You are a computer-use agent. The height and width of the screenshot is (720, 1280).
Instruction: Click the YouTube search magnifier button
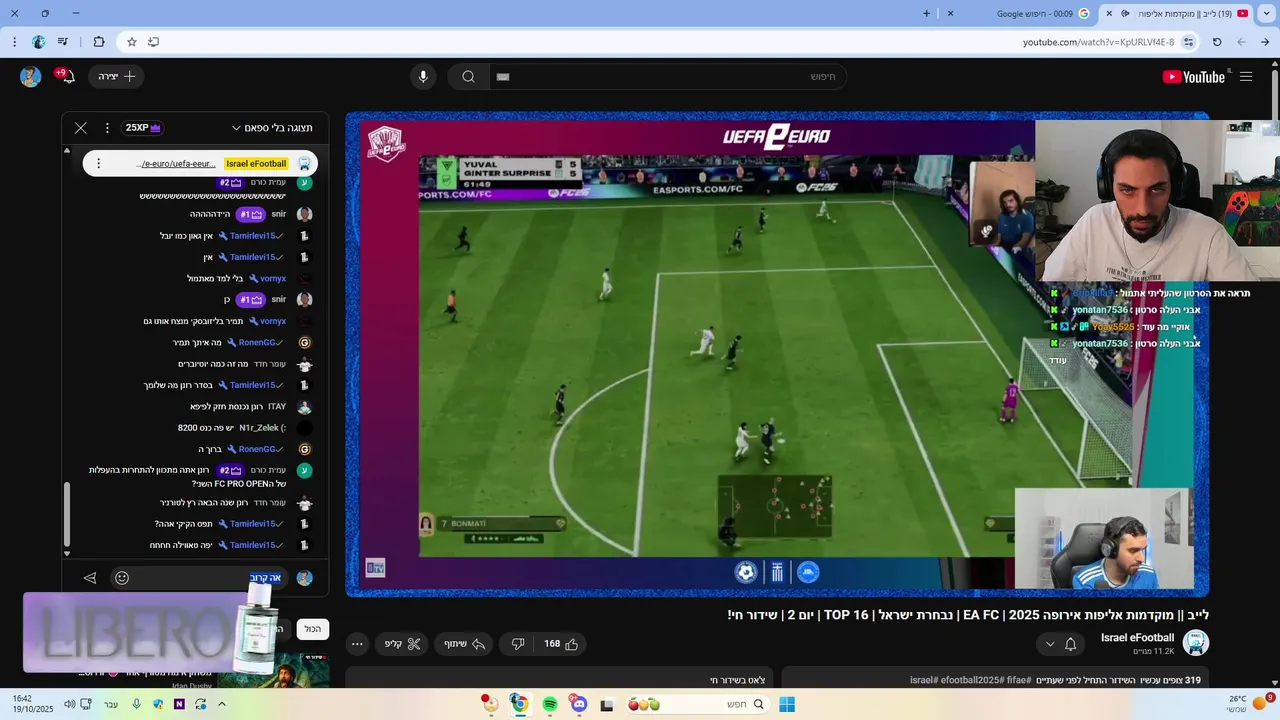point(468,77)
